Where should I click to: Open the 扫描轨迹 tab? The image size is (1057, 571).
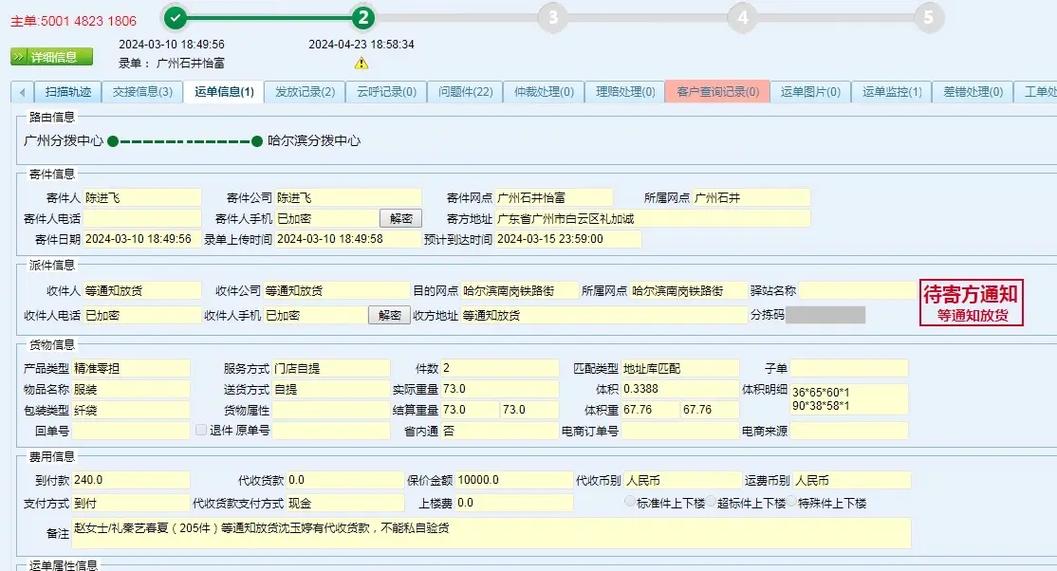pyautogui.click(x=68, y=92)
